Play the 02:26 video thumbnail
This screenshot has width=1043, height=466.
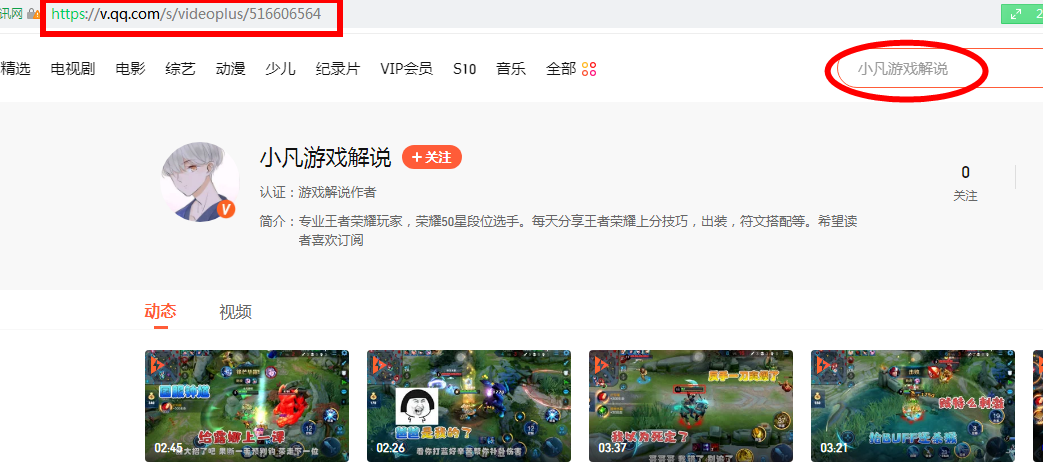(469, 406)
